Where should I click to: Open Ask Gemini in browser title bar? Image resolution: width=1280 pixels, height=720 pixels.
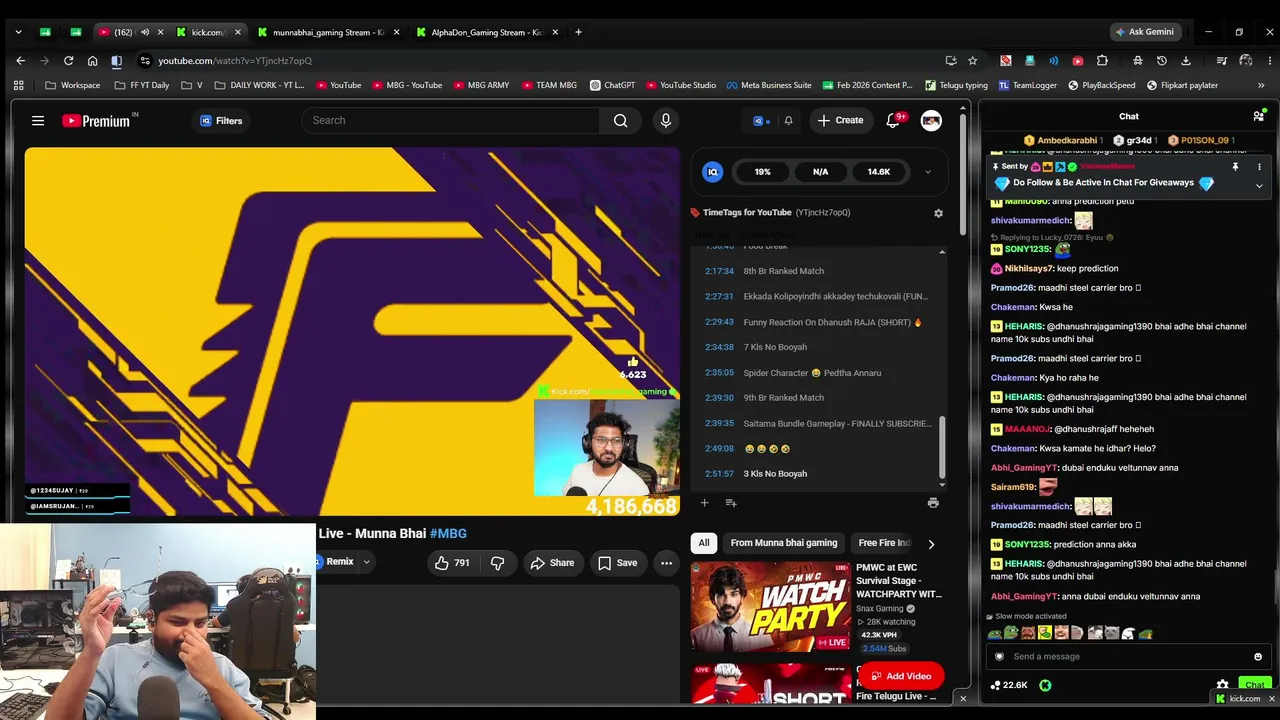[x=1144, y=32]
